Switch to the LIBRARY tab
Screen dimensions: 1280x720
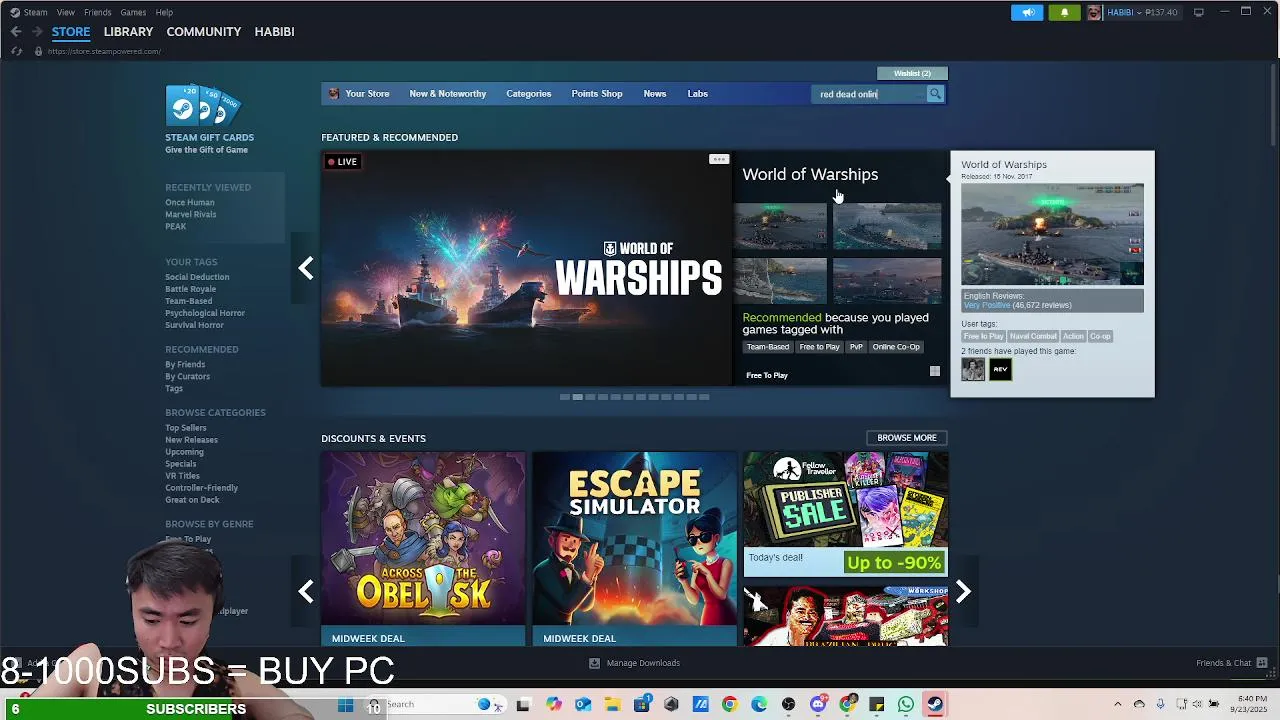tap(128, 32)
